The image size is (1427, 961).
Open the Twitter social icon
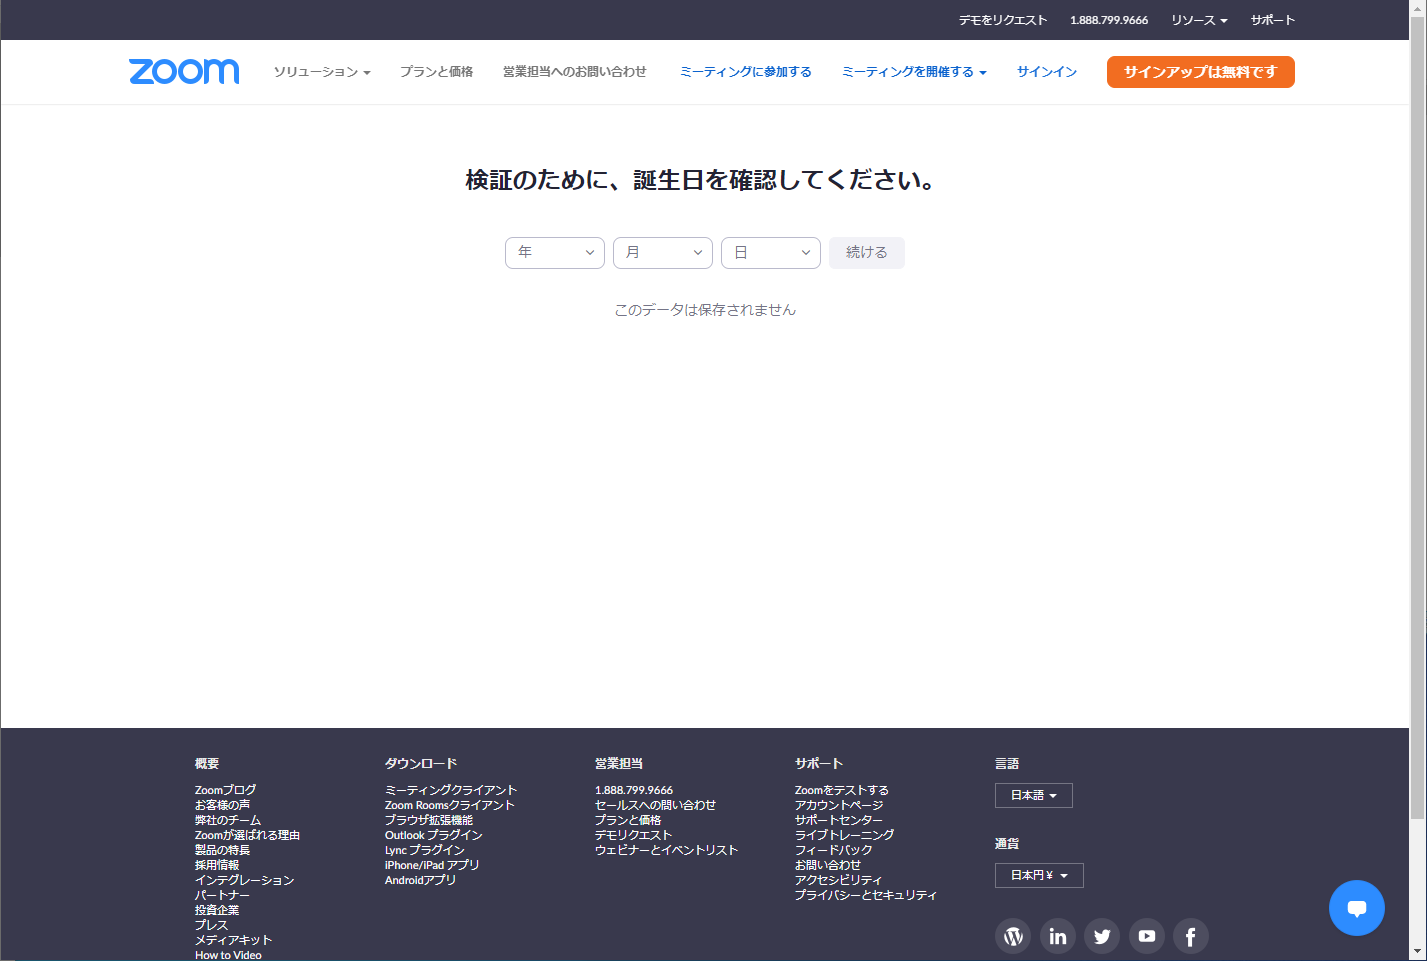coord(1102,936)
